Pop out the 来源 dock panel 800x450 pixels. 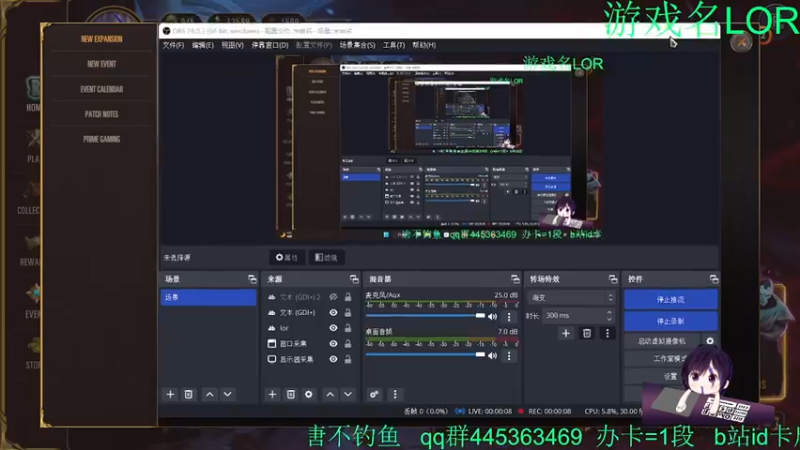click(354, 279)
